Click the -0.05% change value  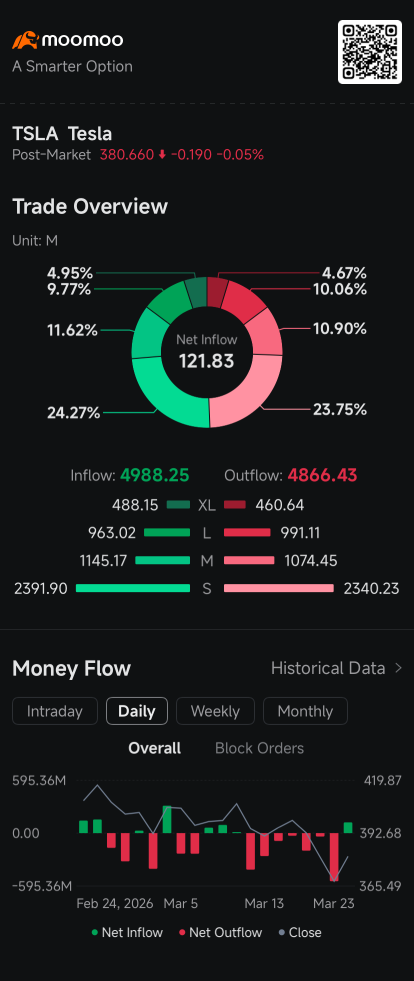[240, 155]
